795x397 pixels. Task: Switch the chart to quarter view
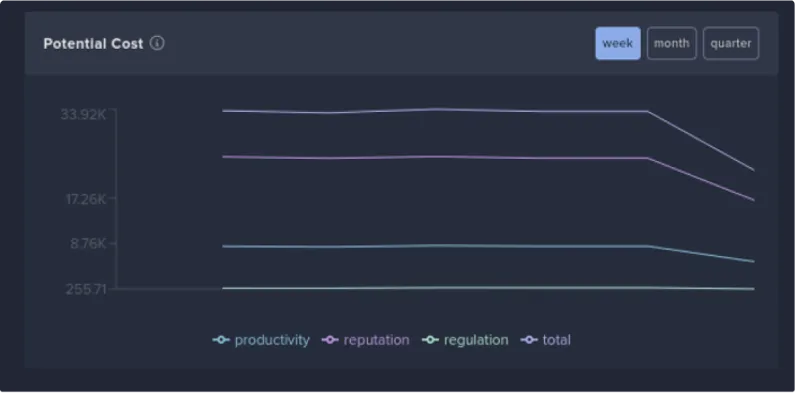(731, 44)
